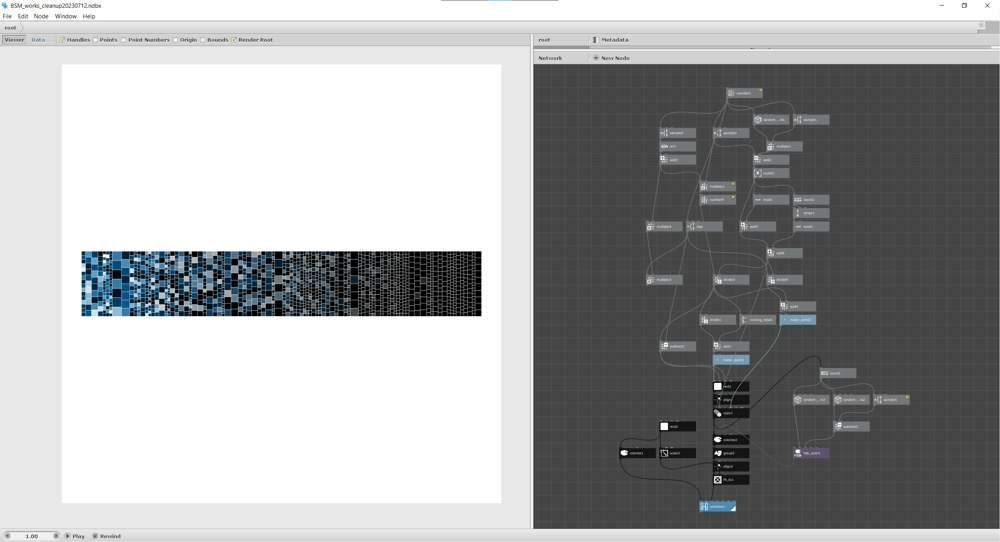Start animation with Play button
The width and height of the screenshot is (1000, 542).
pyautogui.click(x=75, y=536)
